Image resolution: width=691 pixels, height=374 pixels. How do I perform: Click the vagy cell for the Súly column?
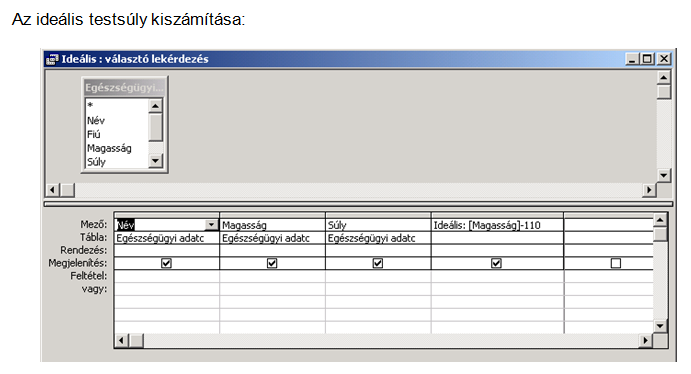point(378,289)
